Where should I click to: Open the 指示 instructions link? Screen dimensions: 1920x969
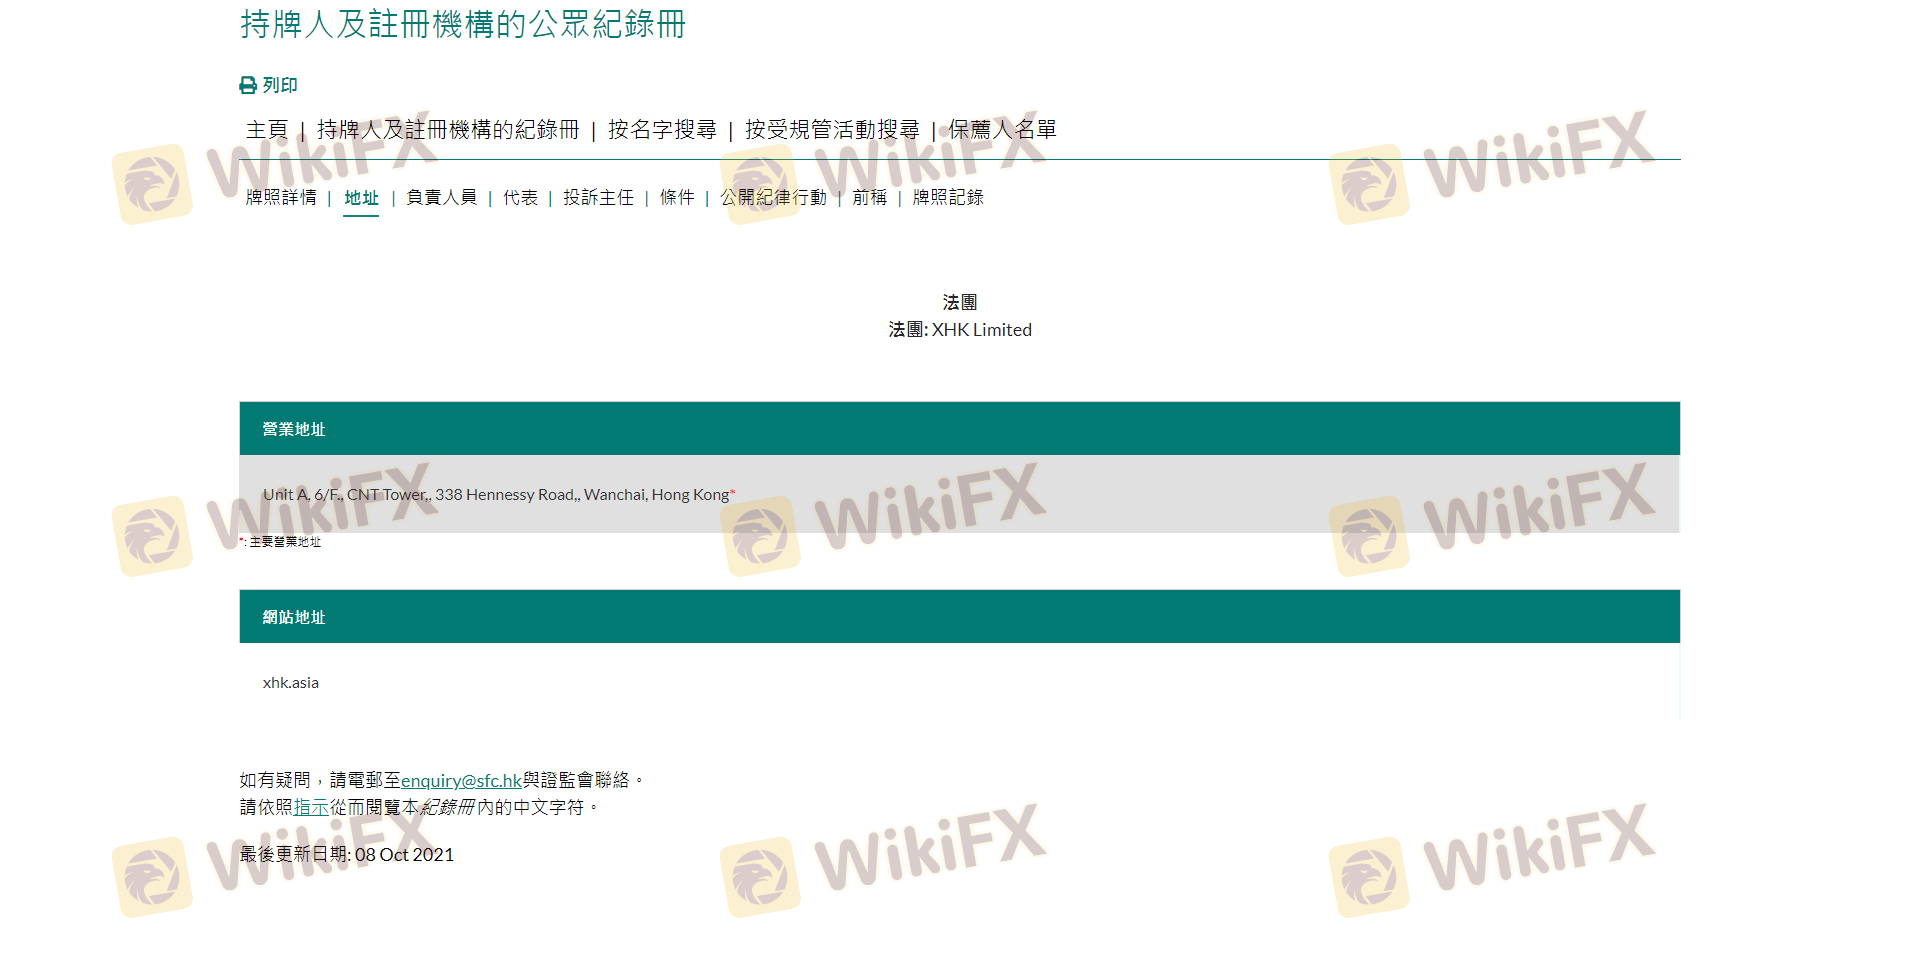[311, 808]
